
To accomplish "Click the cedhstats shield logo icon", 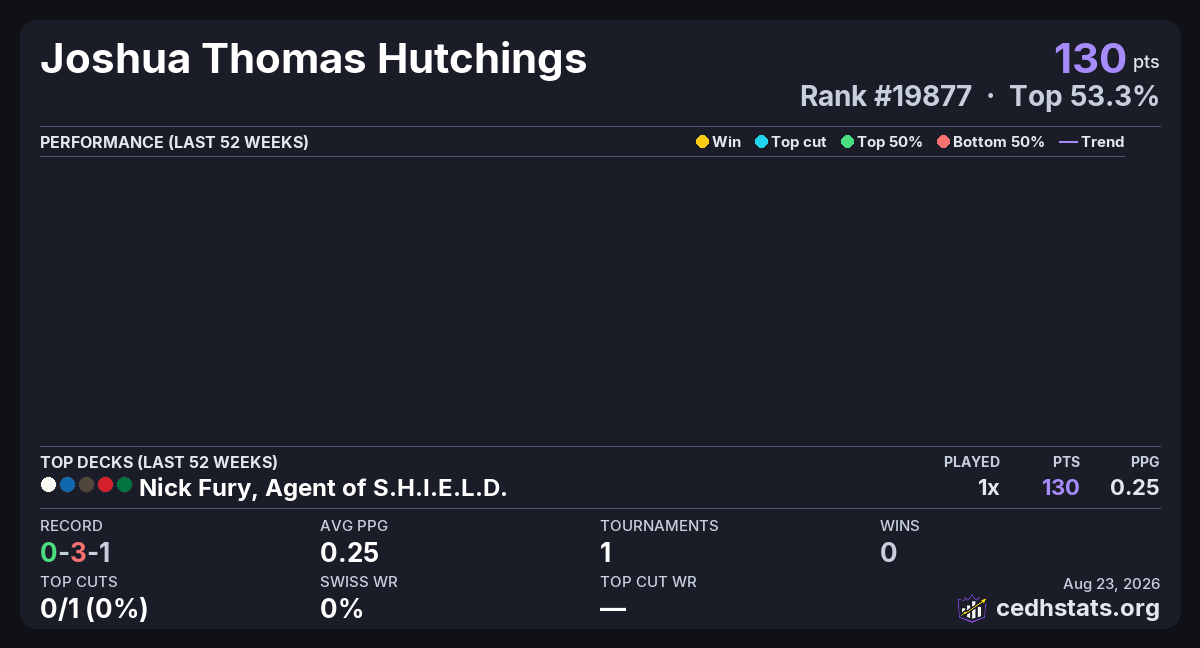I will 972,608.
